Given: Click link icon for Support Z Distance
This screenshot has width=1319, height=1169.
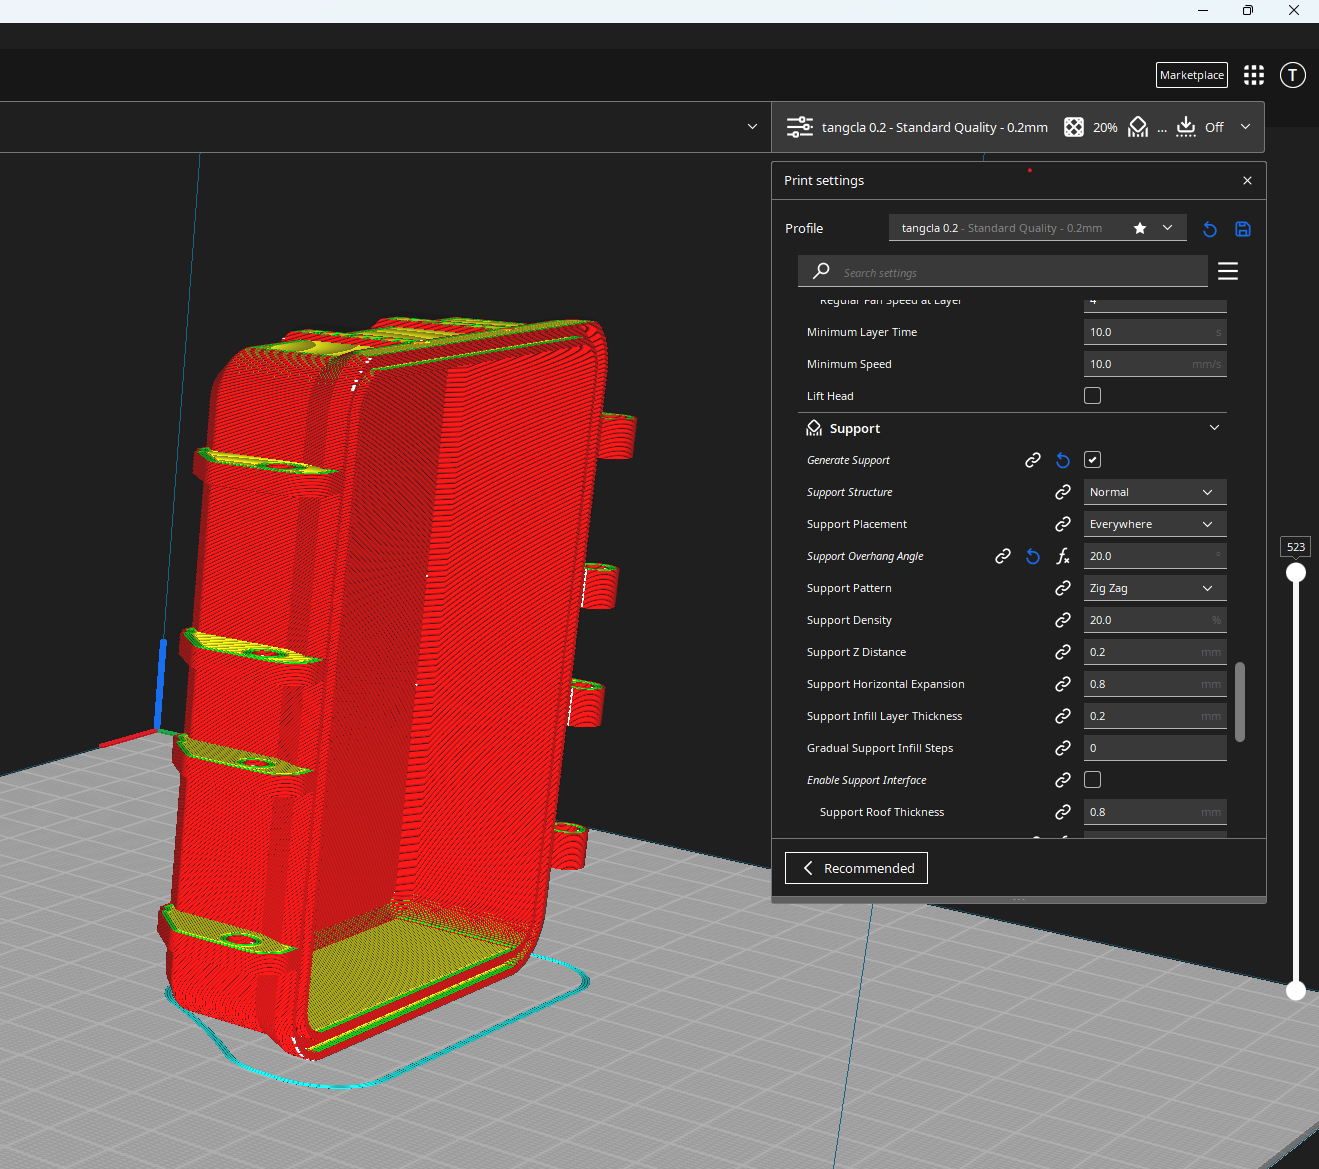Looking at the screenshot, I should point(1063,652).
